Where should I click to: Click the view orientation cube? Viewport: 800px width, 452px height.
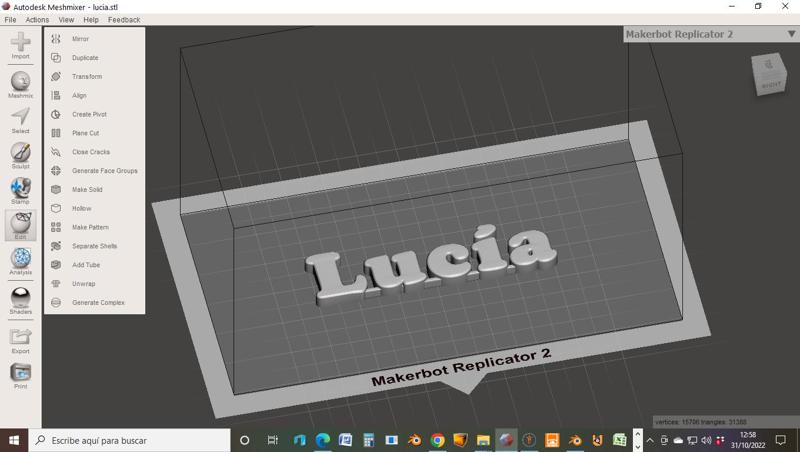click(x=769, y=73)
